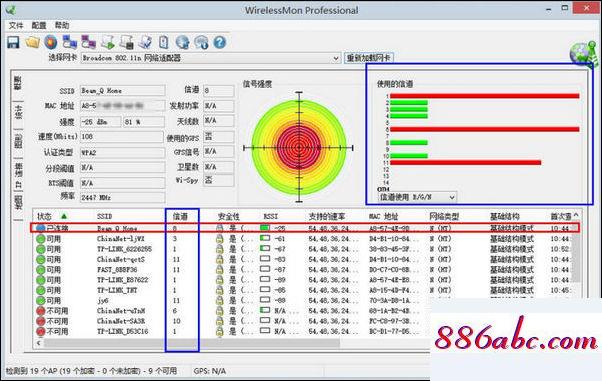Viewport: 602px width, 381px height.
Task: Select the FAST_888F36 network row
Action: tap(303, 270)
